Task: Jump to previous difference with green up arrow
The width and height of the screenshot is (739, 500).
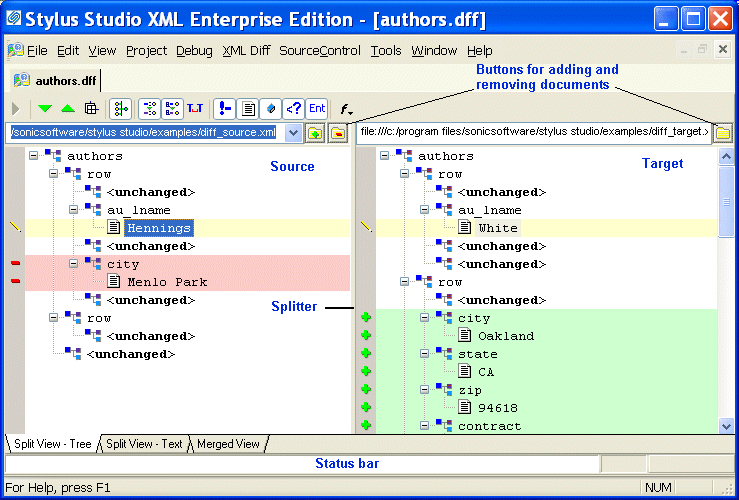Action: (67, 109)
